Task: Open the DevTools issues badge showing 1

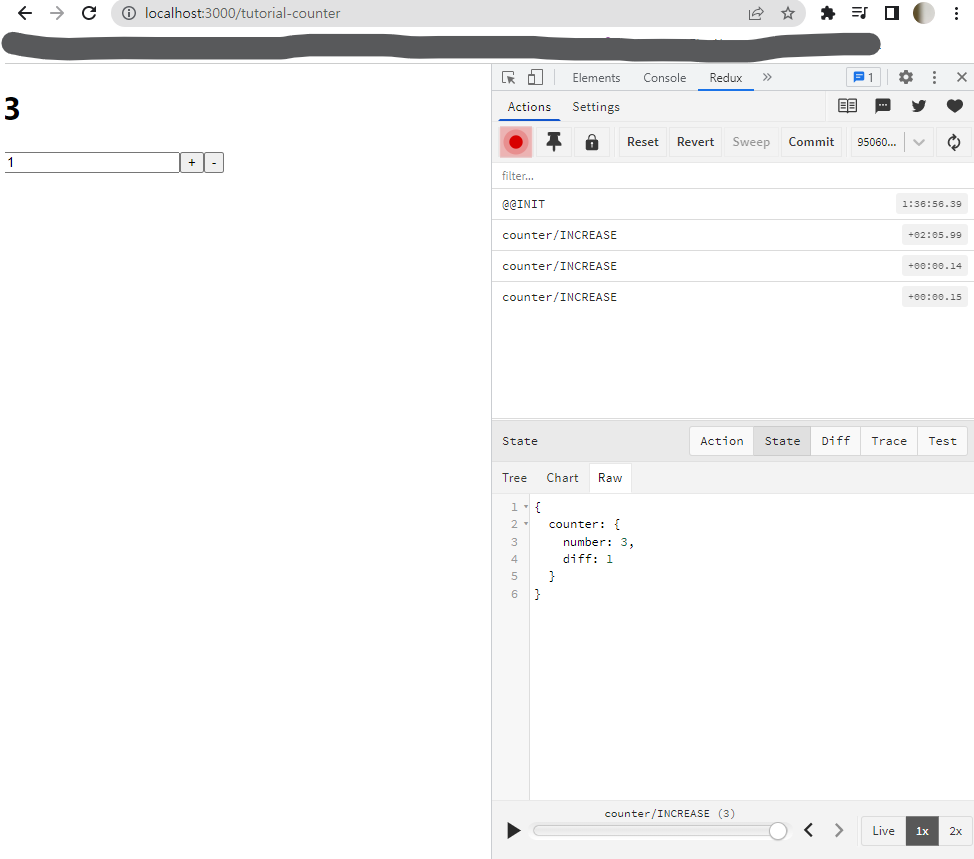Action: [863, 78]
